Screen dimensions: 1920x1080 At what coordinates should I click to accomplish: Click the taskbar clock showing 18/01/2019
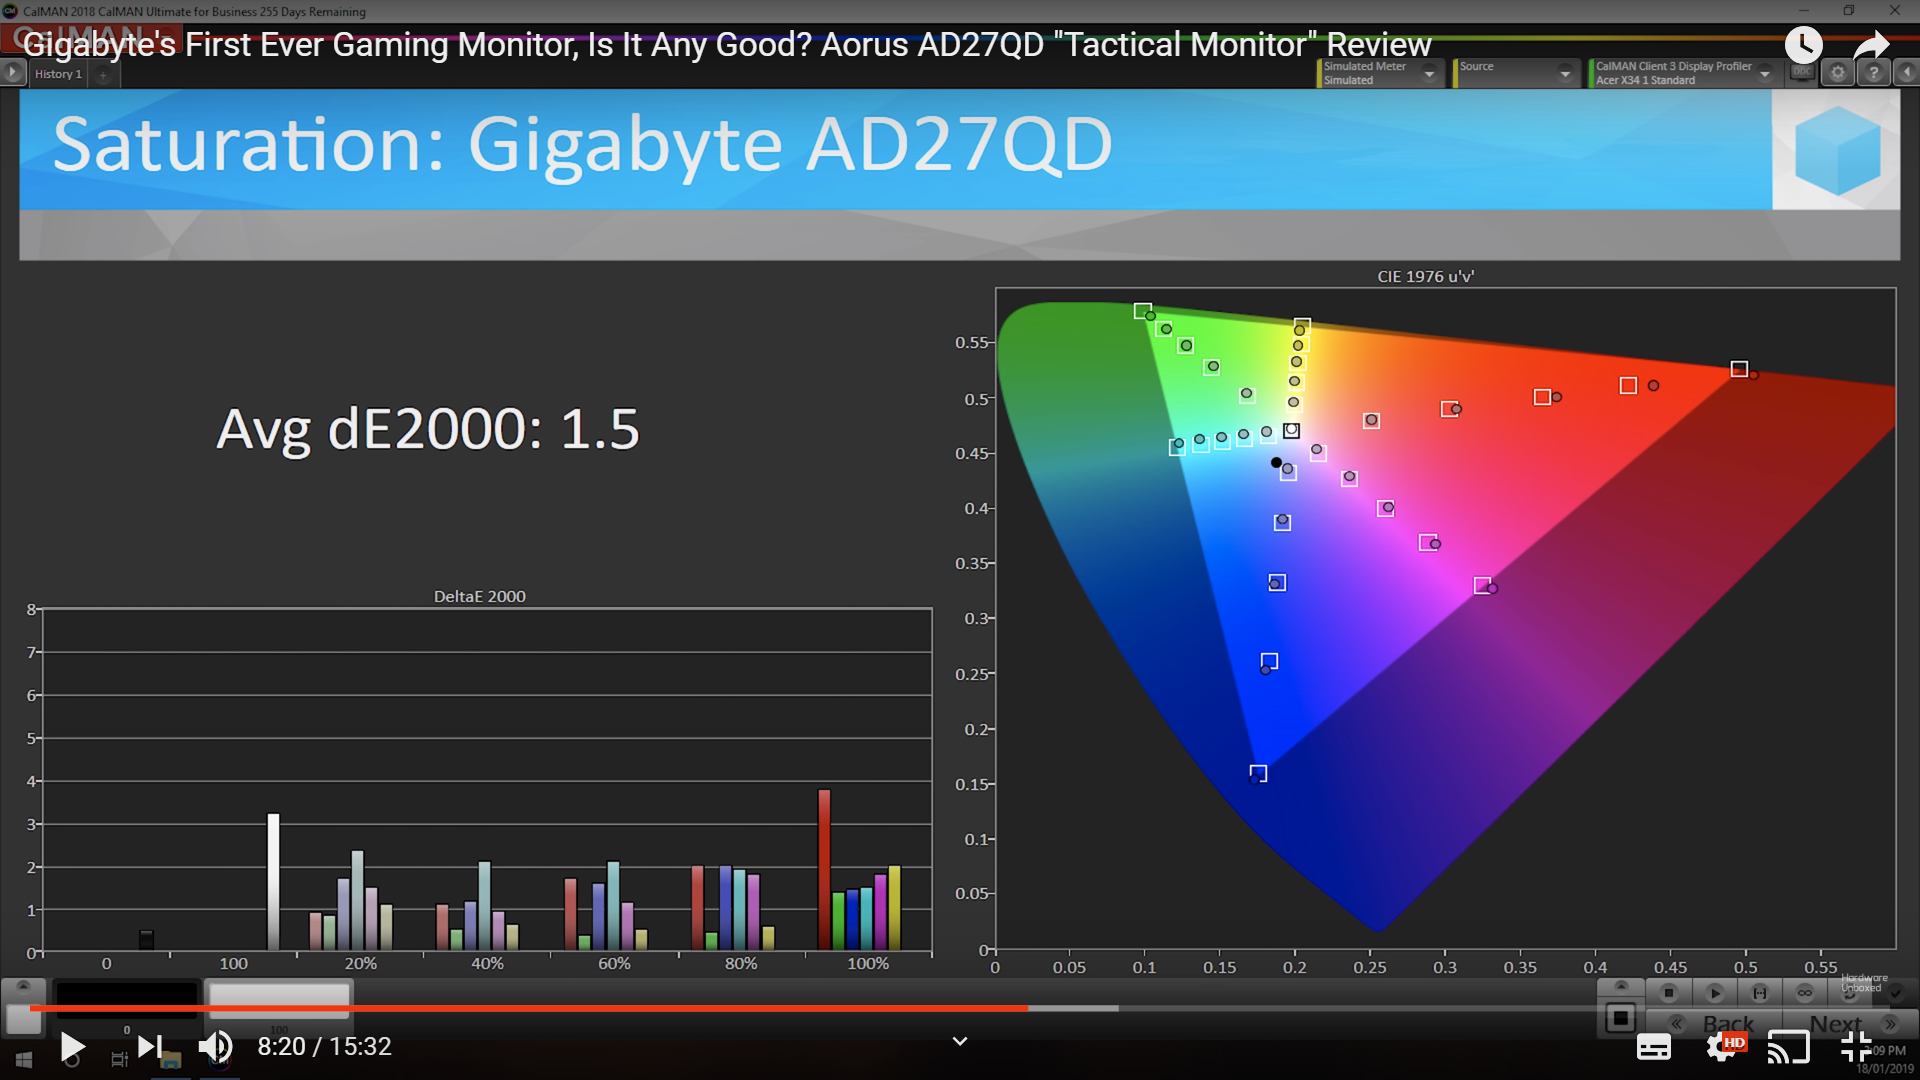pyautogui.click(x=1885, y=1060)
